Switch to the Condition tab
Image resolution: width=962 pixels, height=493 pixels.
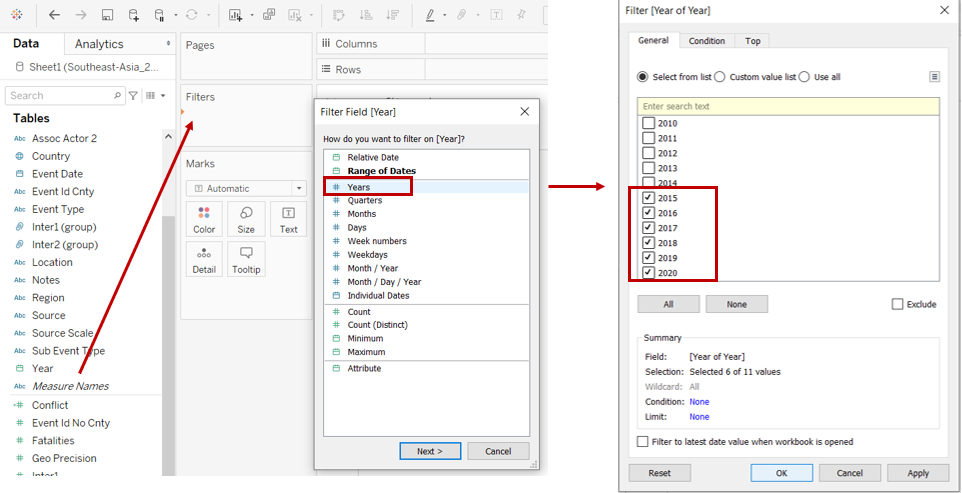pos(706,41)
